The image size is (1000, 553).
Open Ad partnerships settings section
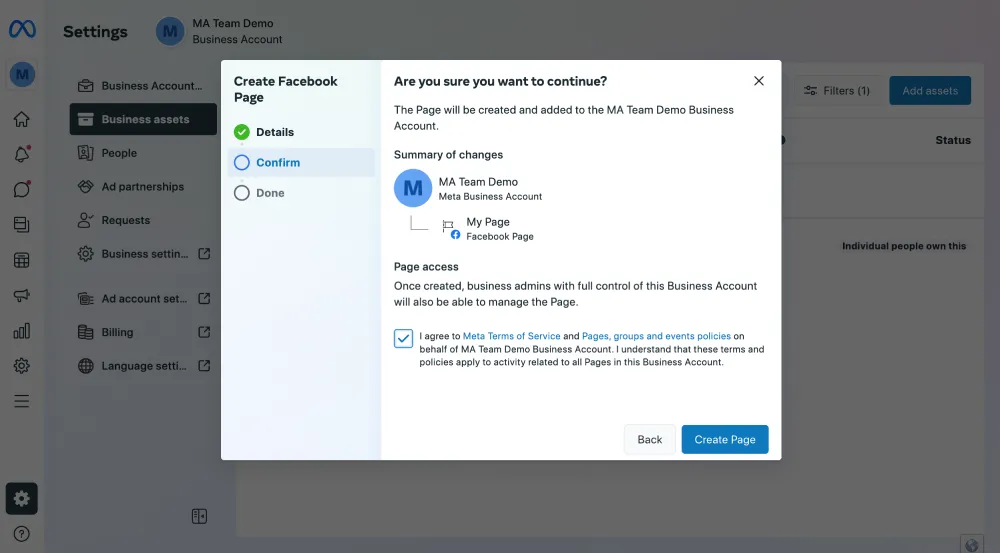click(142, 187)
